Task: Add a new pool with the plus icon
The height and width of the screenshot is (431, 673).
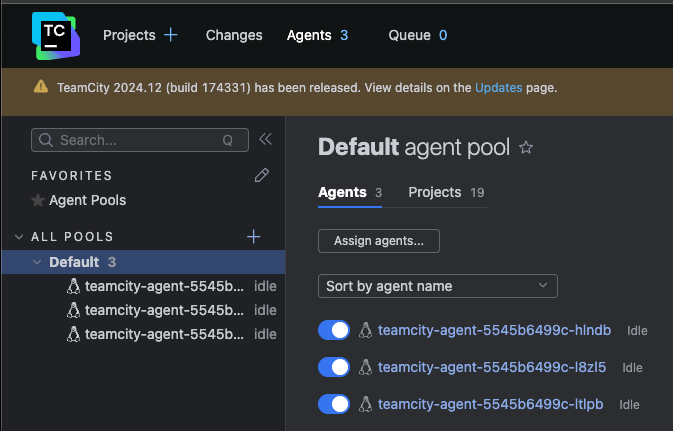Action: pos(254,237)
